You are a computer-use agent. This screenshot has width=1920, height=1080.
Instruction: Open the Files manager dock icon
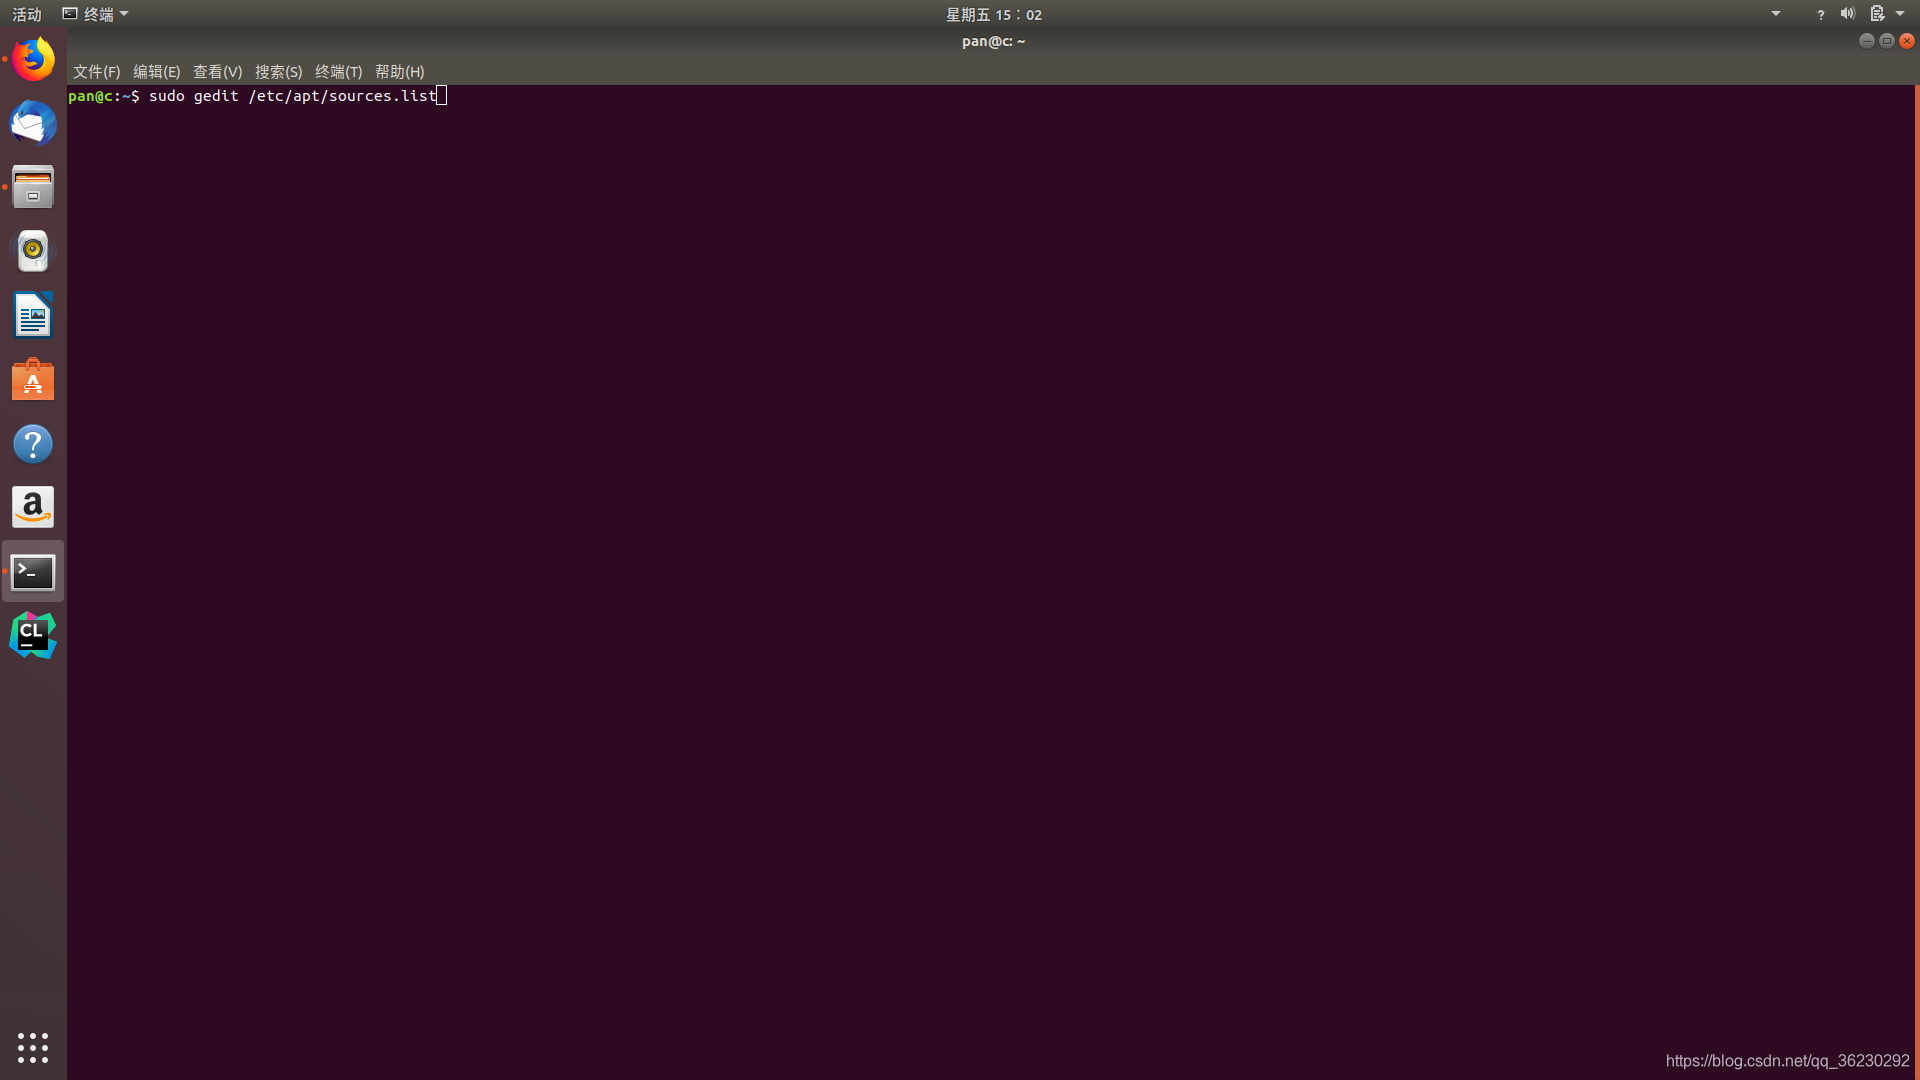pyautogui.click(x=33, y=187)
